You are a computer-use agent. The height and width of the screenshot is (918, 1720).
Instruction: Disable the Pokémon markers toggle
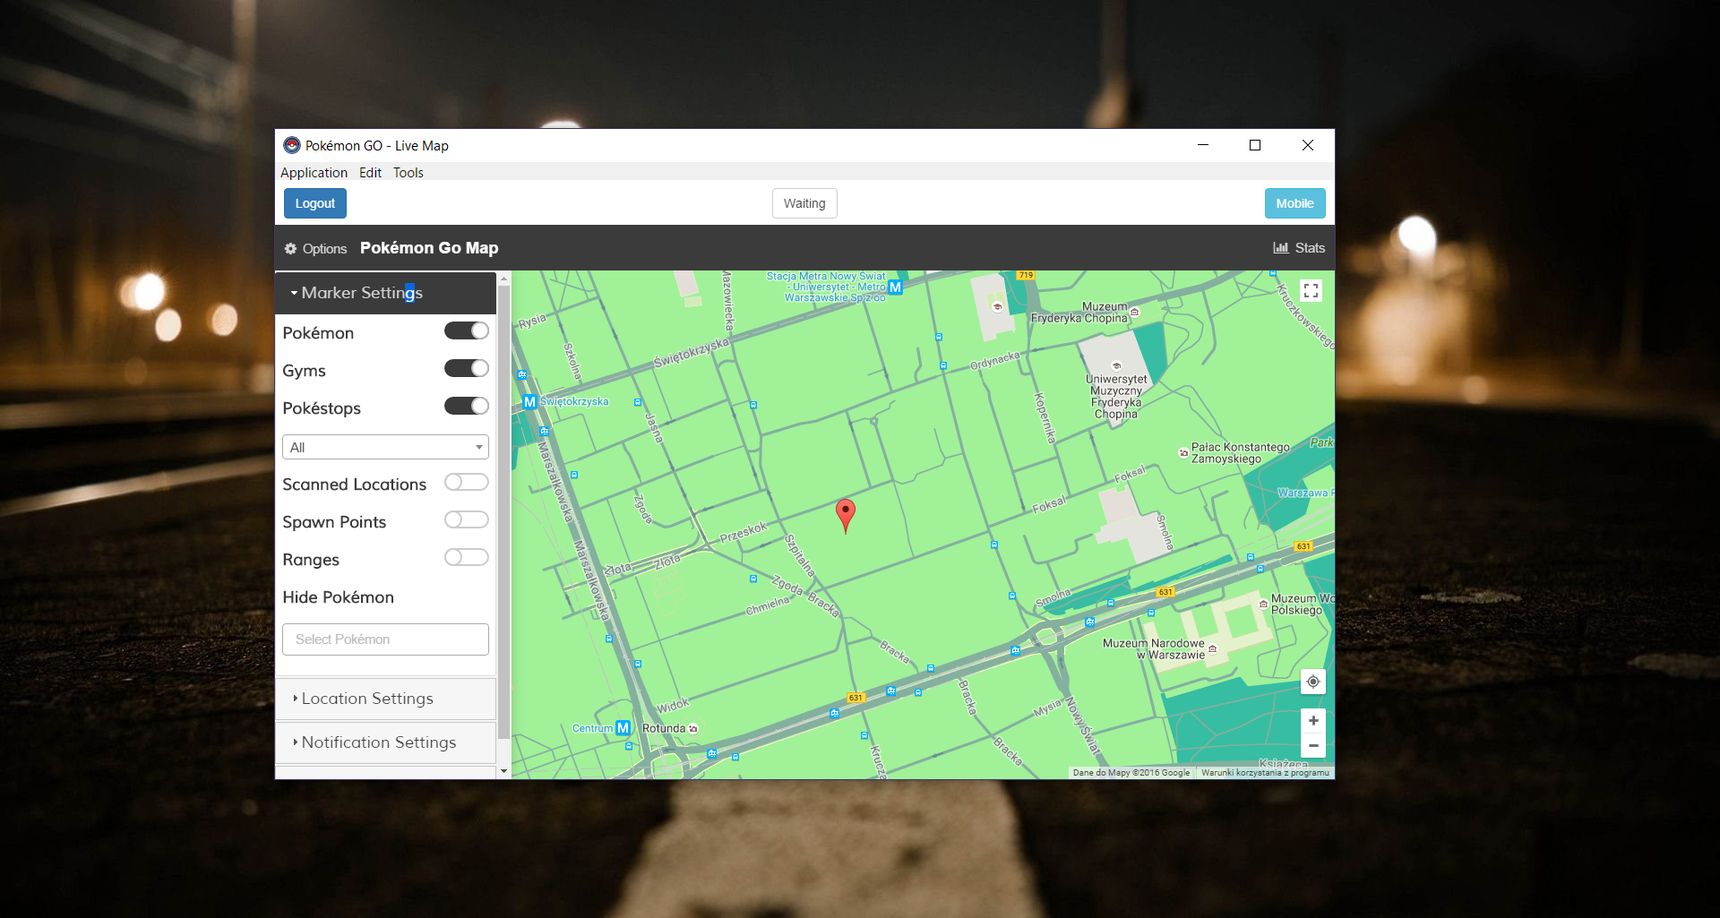coord(466,331)
